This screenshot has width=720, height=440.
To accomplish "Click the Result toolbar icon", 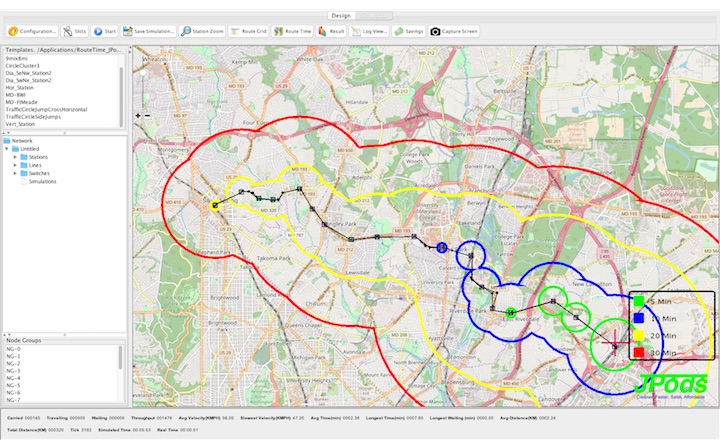I will click(331, 31).
